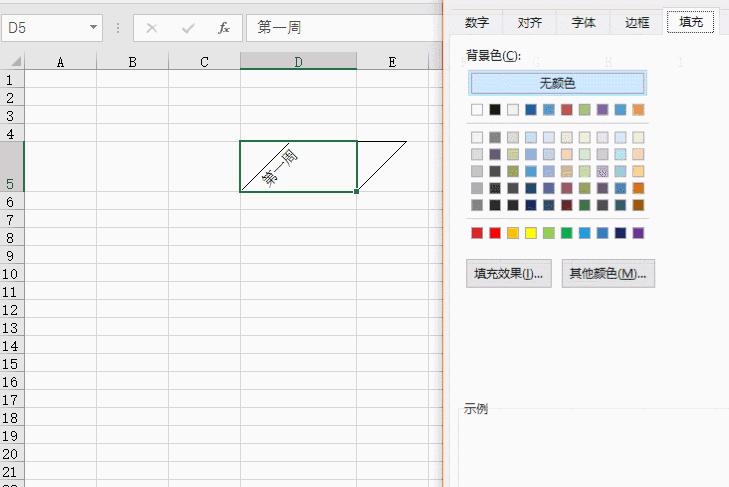Open the Name Box dropdown arrow
The image size is (729, 487).
point(94,28)
